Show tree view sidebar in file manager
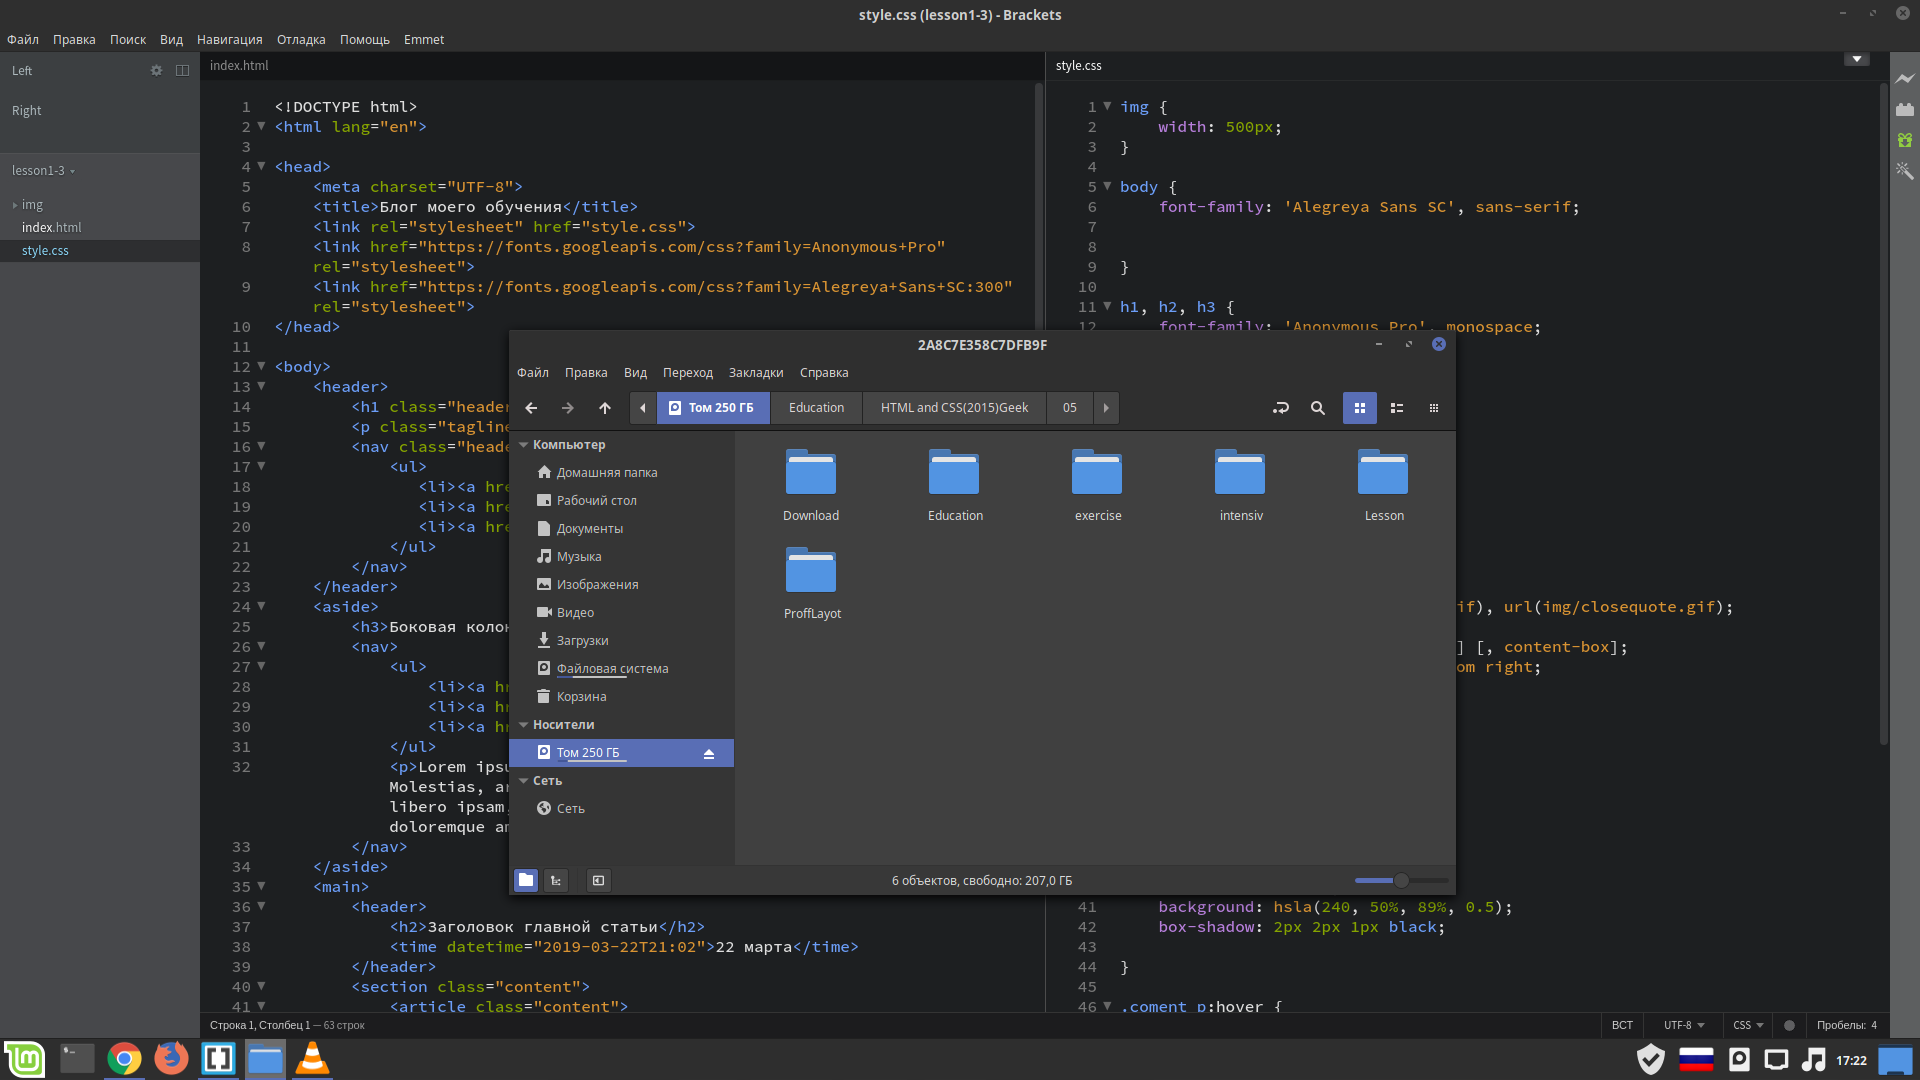 556,880
